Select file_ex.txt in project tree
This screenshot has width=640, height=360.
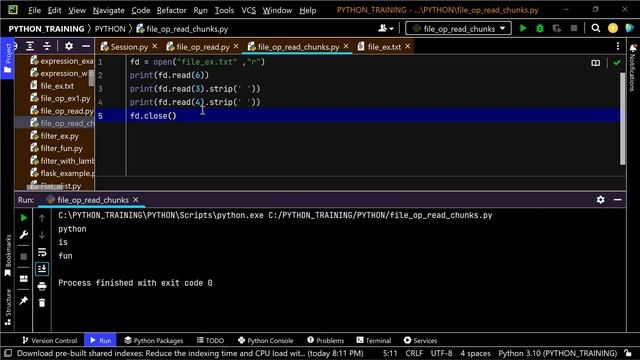57,86
